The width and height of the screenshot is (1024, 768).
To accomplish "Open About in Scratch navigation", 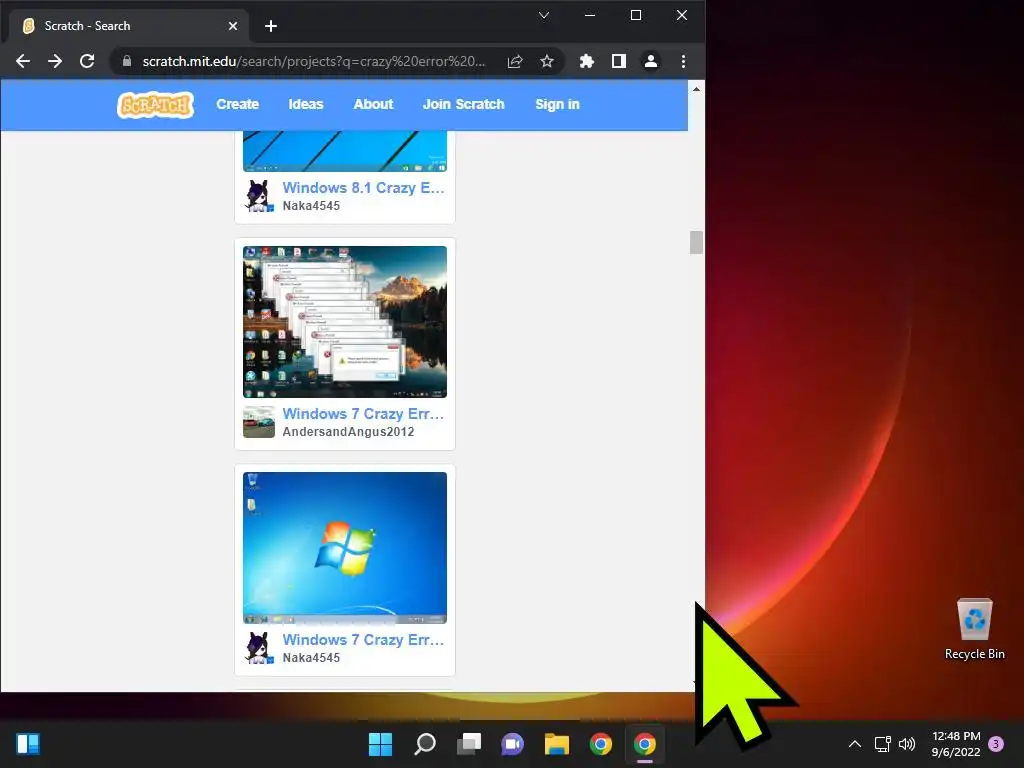I will 374,104.
